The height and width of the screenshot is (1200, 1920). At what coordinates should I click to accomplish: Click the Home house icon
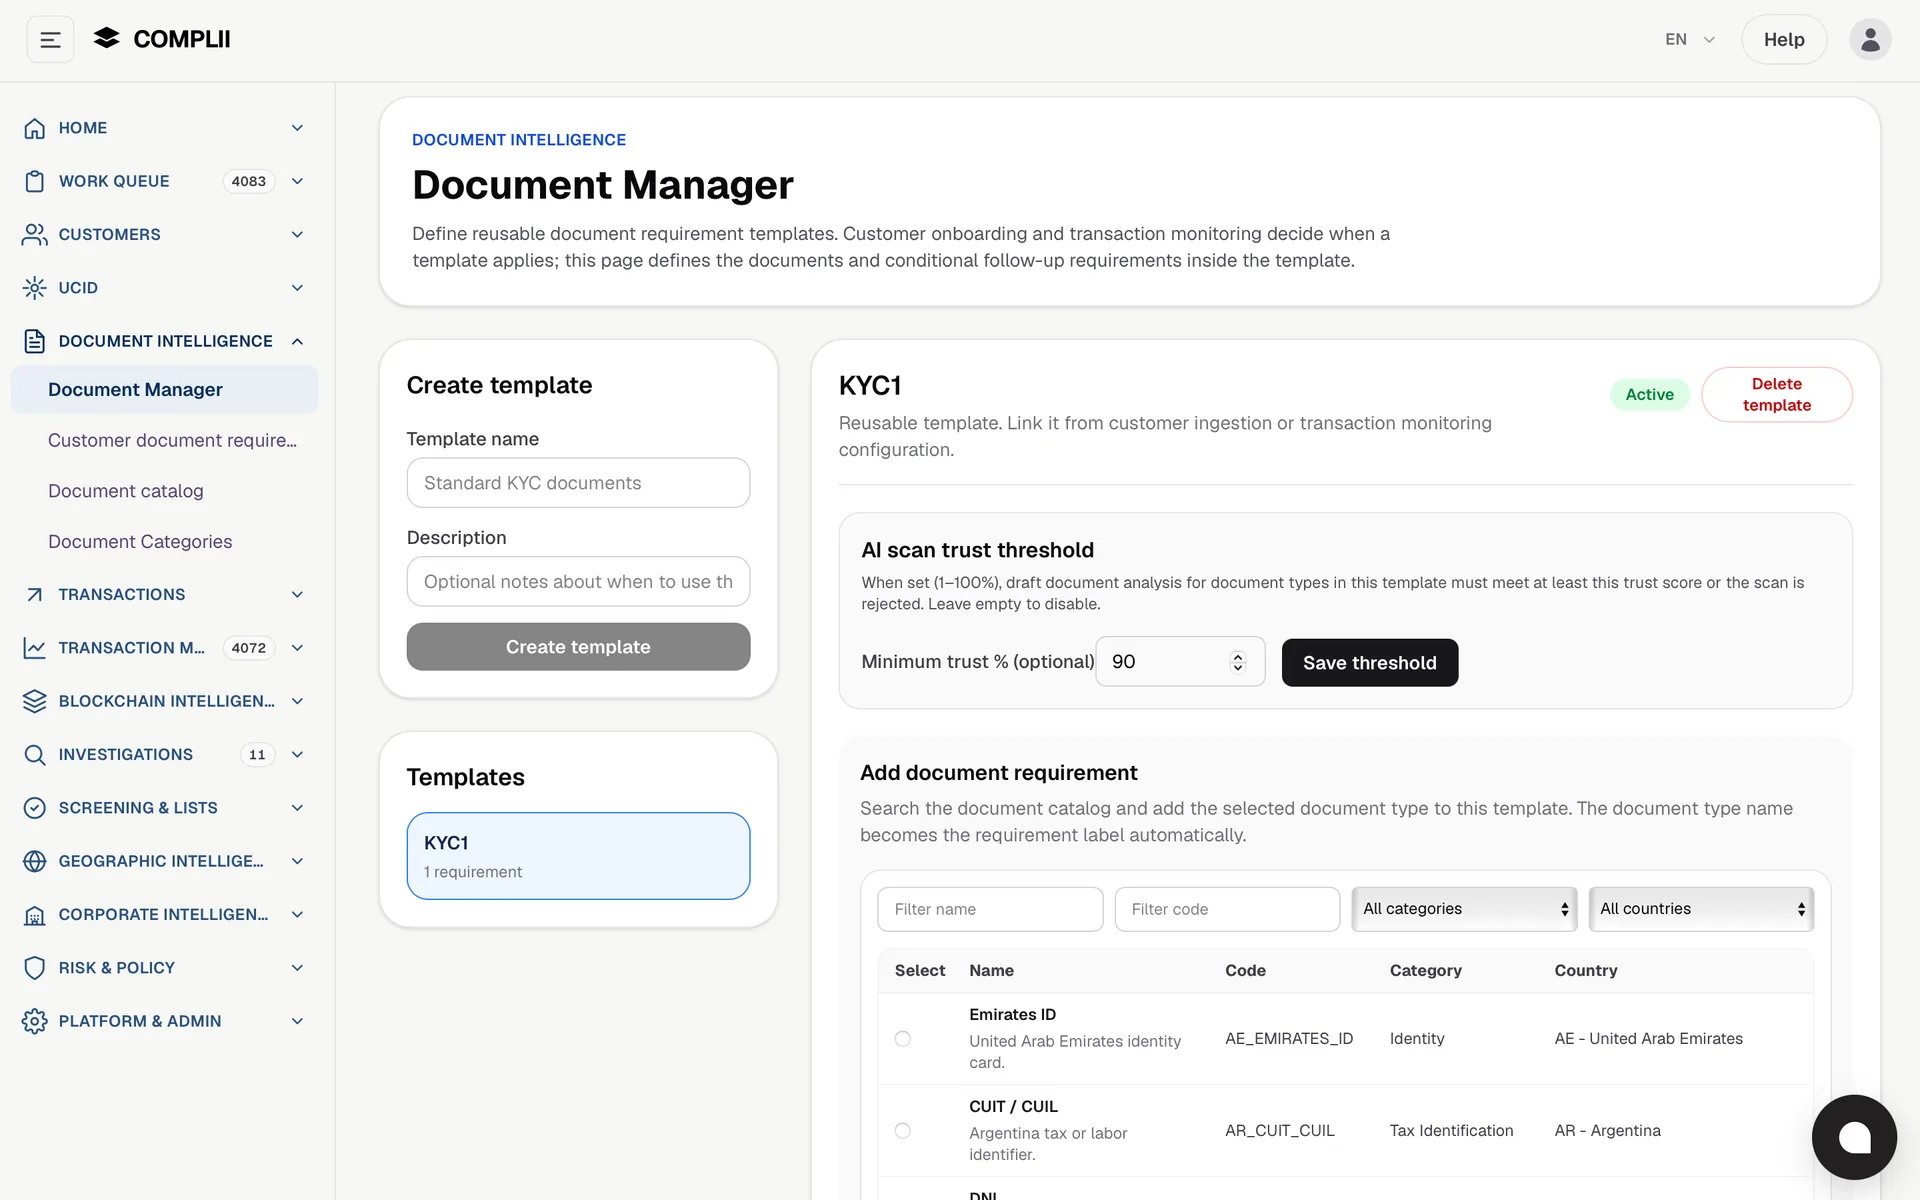[35, 128]
